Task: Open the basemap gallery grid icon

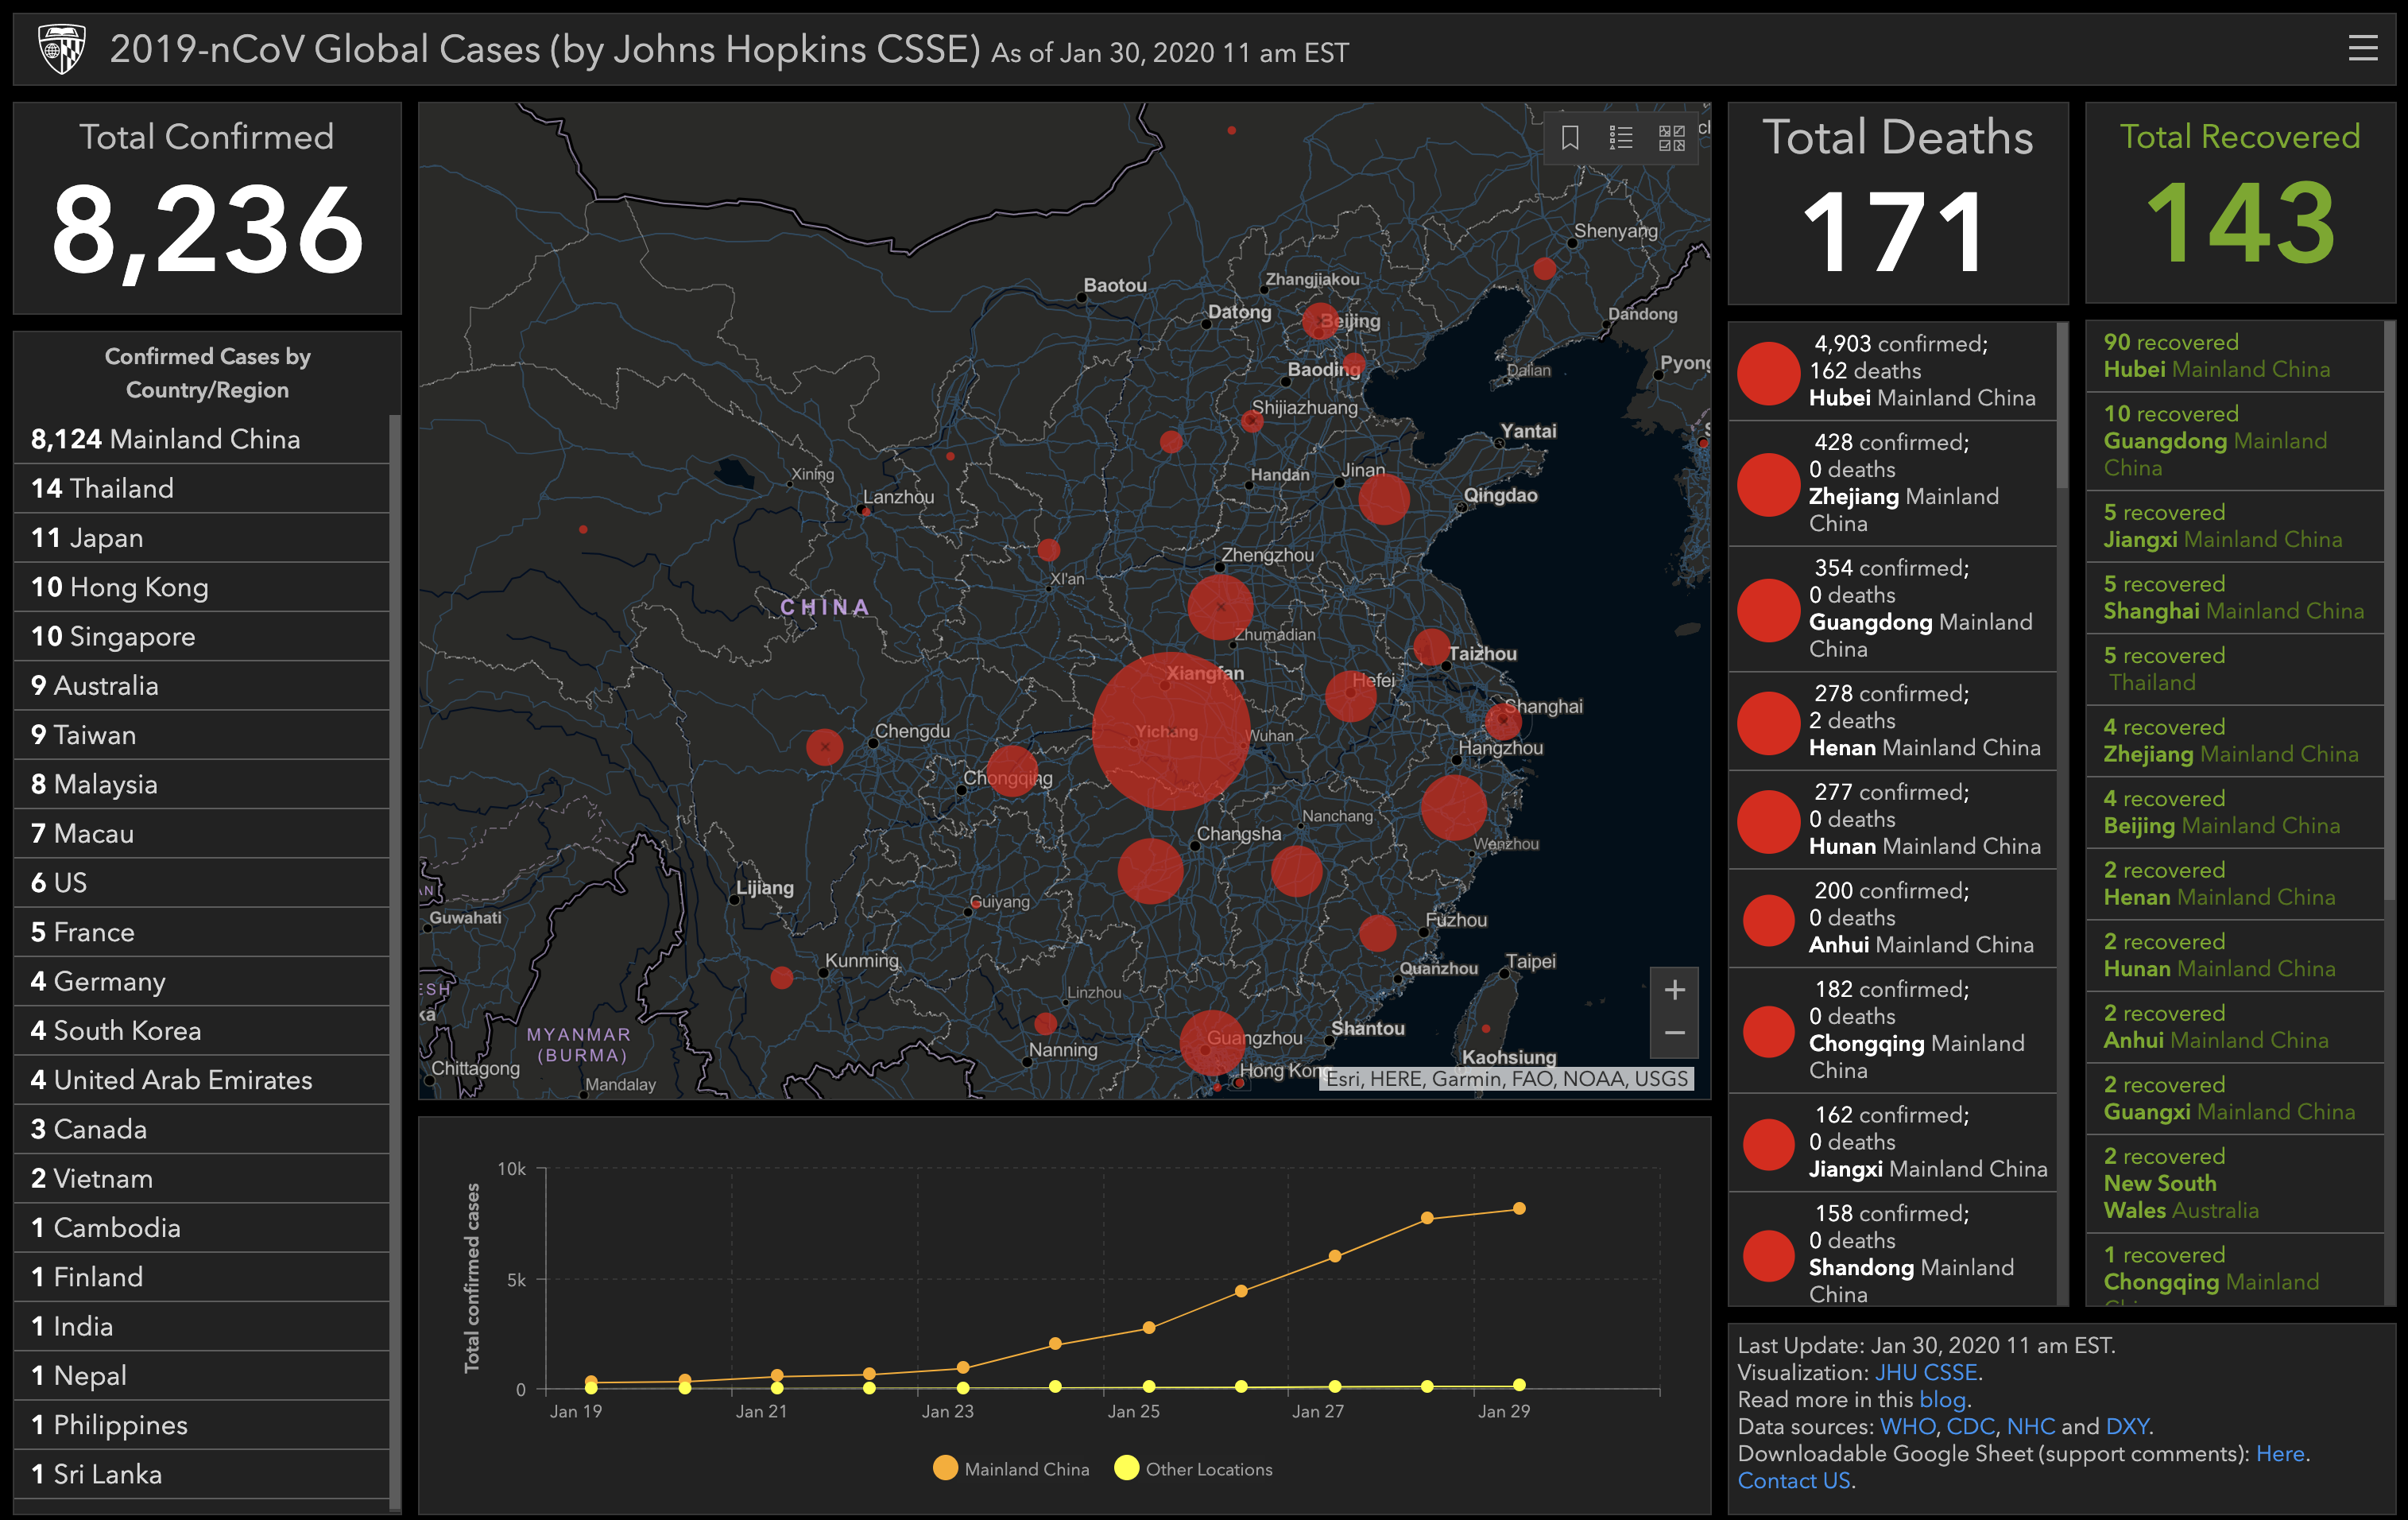Action: 1672,138
